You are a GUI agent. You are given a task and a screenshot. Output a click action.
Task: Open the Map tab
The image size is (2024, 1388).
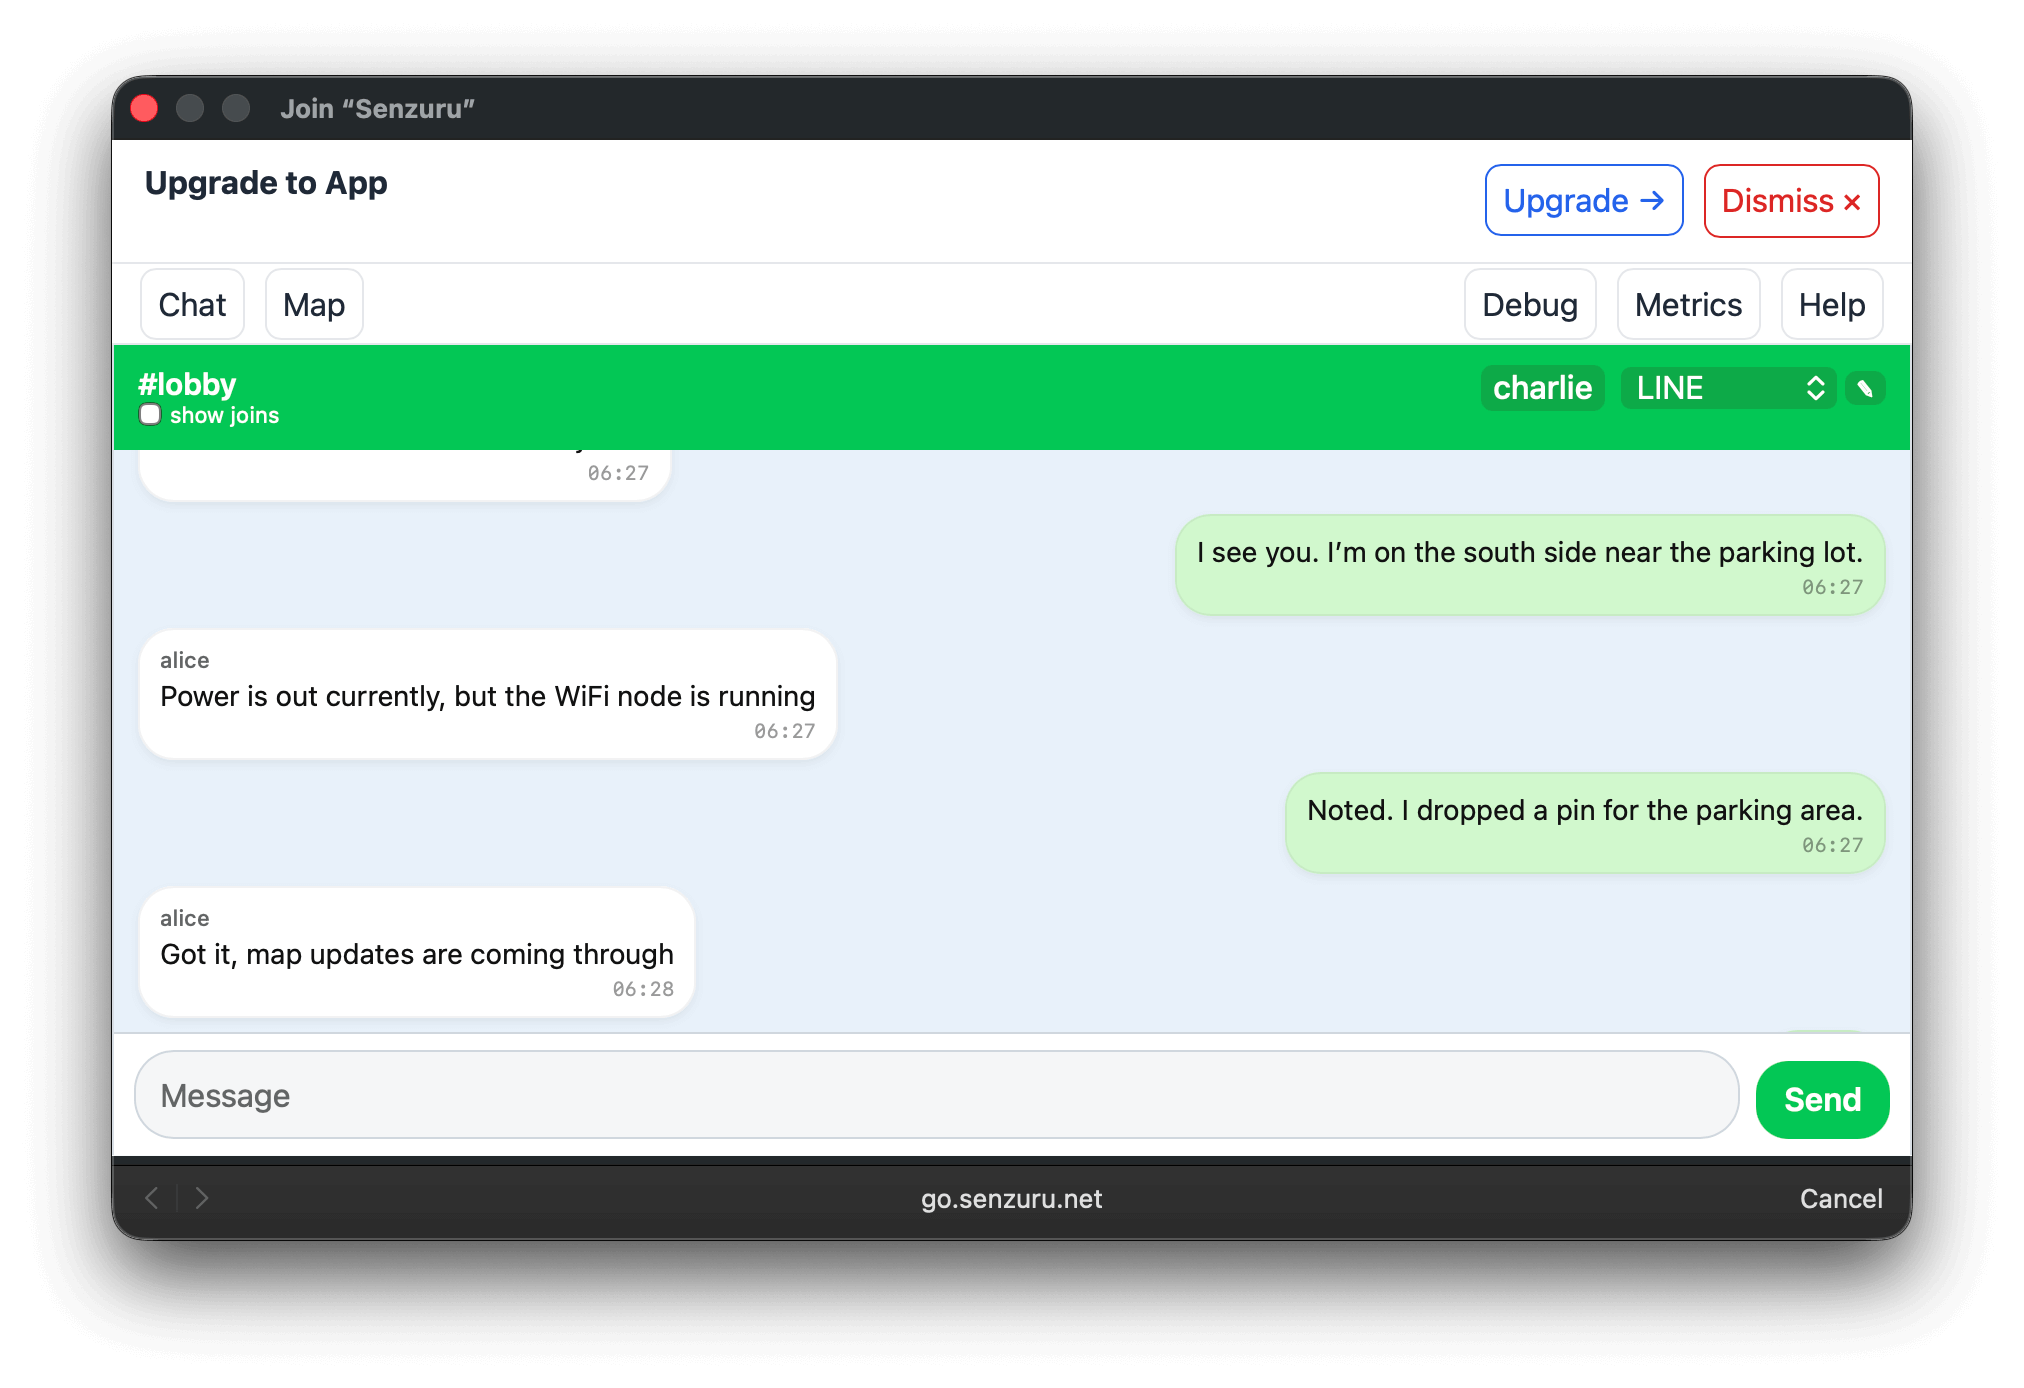pos(313,305)
